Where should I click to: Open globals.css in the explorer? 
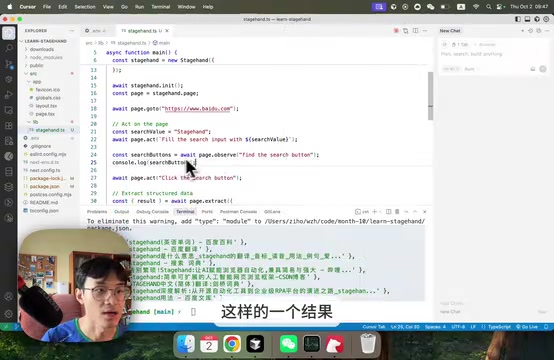48,98
